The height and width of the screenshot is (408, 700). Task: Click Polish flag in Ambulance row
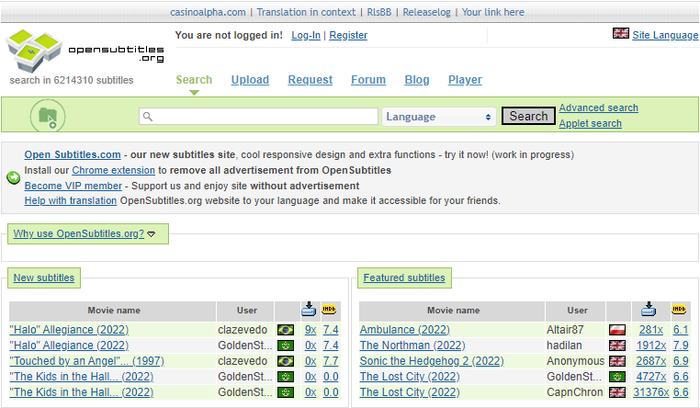(x=617, y=330)
